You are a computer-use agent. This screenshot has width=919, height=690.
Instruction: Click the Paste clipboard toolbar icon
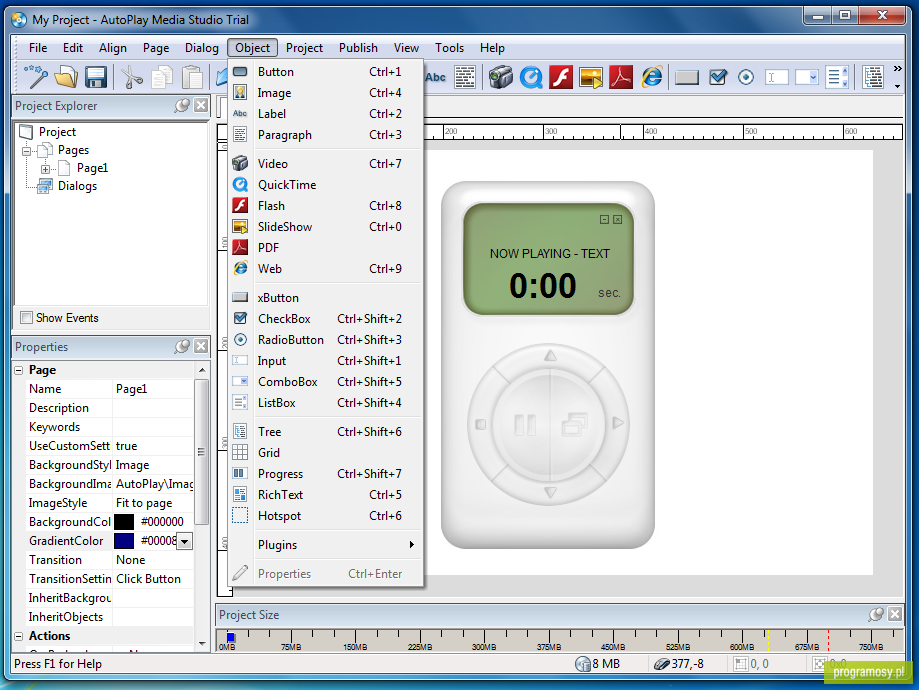pyautogui.click(x=192, y=77)
